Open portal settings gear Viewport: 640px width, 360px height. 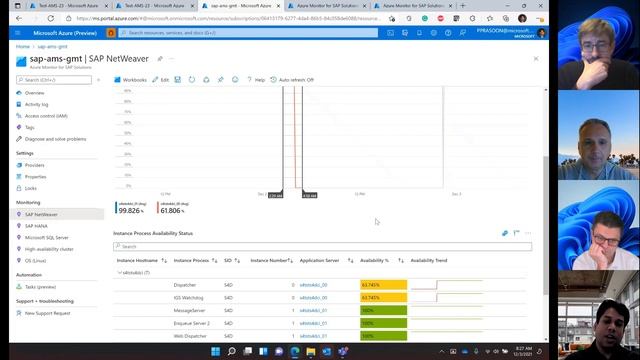(433, 33)
